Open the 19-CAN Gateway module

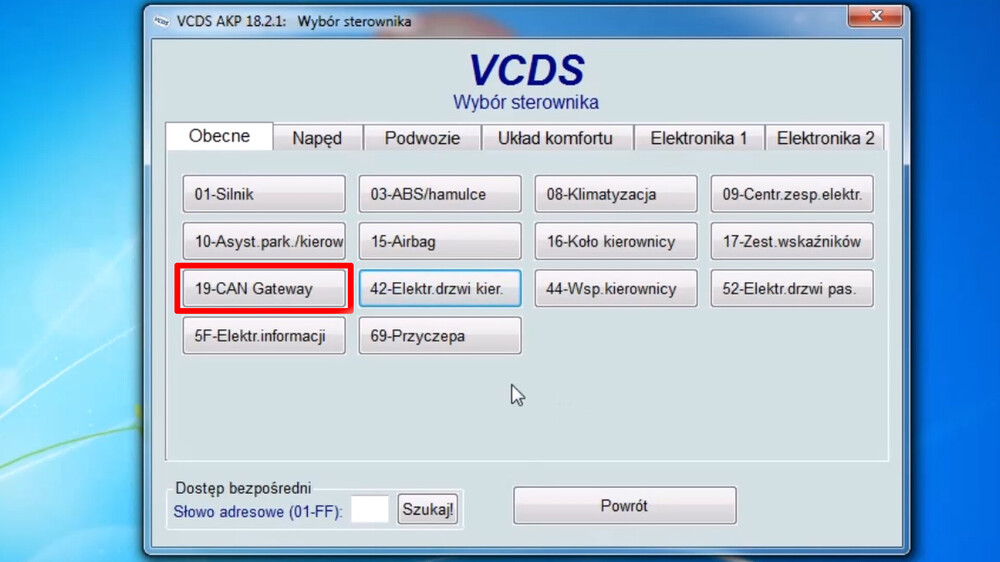[263, 289]
